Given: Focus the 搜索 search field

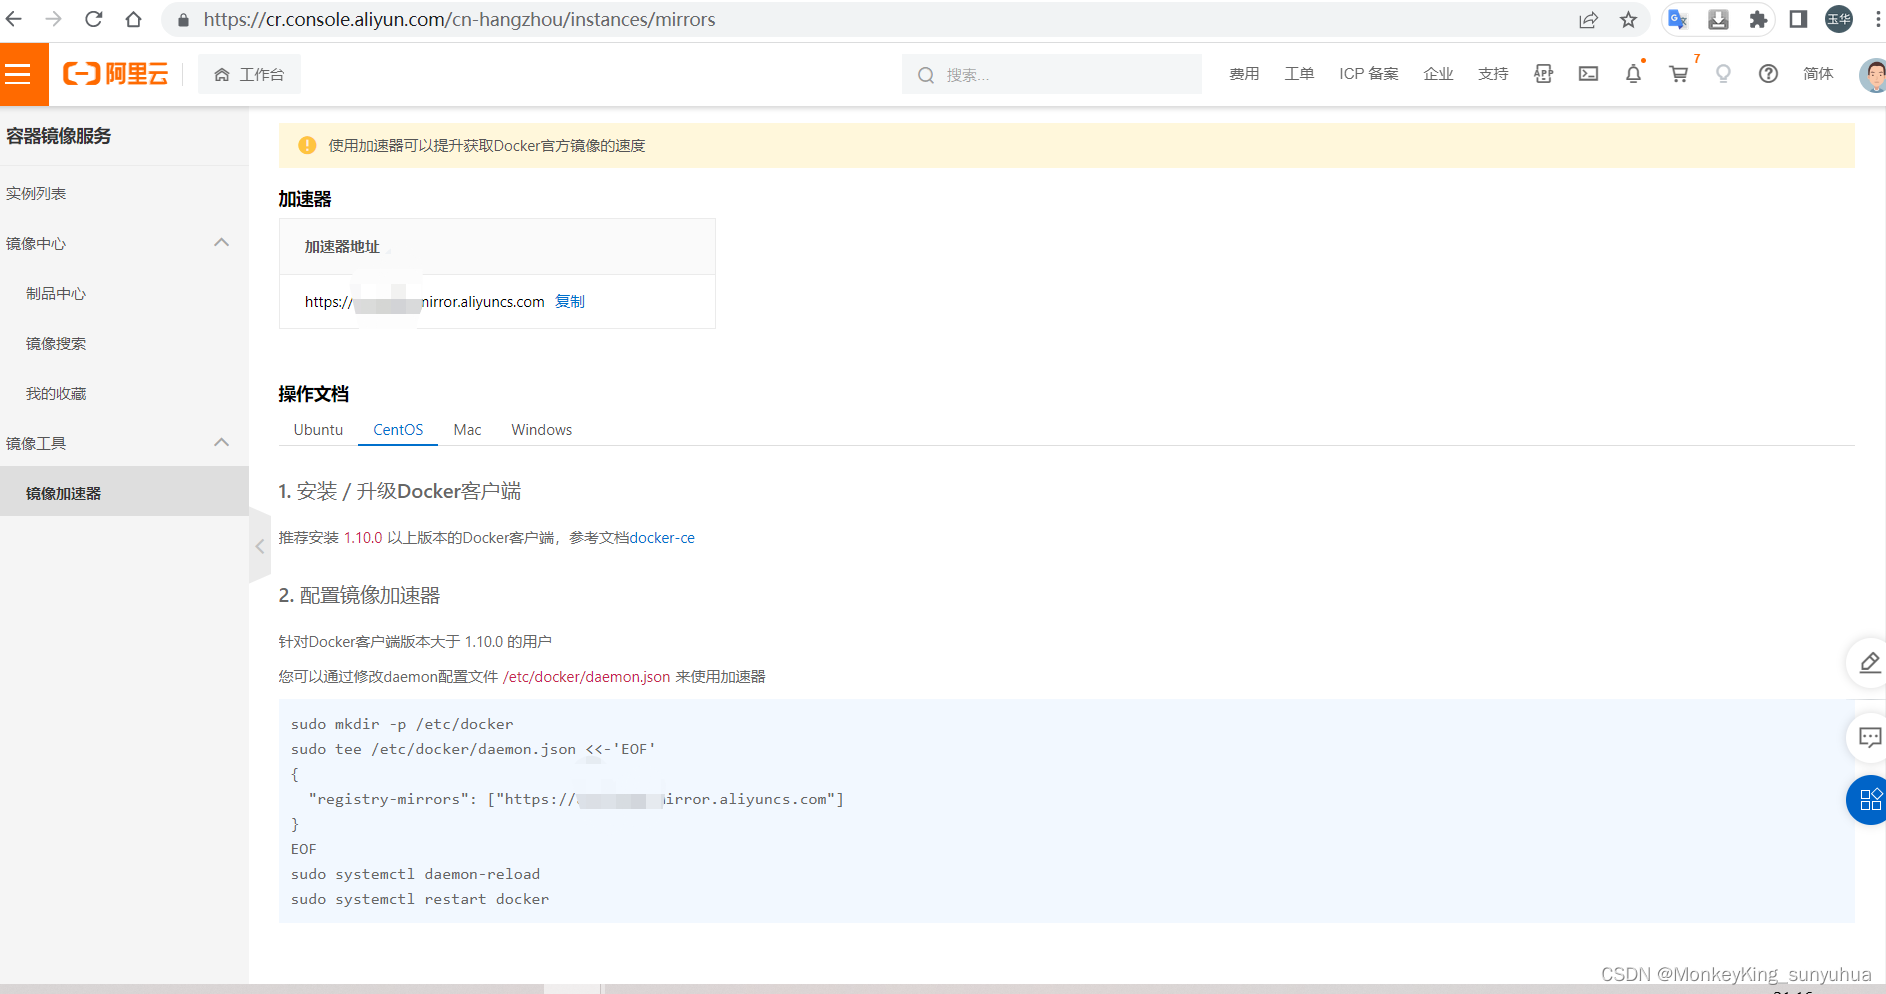Looking at the screenshot, I should tap(1052, 75).
